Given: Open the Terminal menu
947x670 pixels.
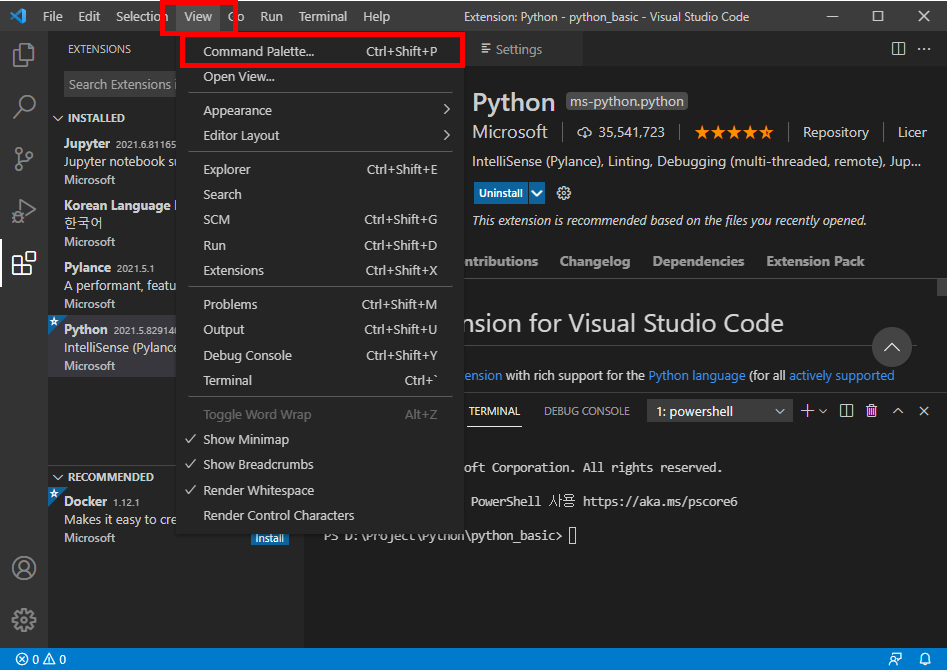Looking at the screenshot, I should click(323, 16).
